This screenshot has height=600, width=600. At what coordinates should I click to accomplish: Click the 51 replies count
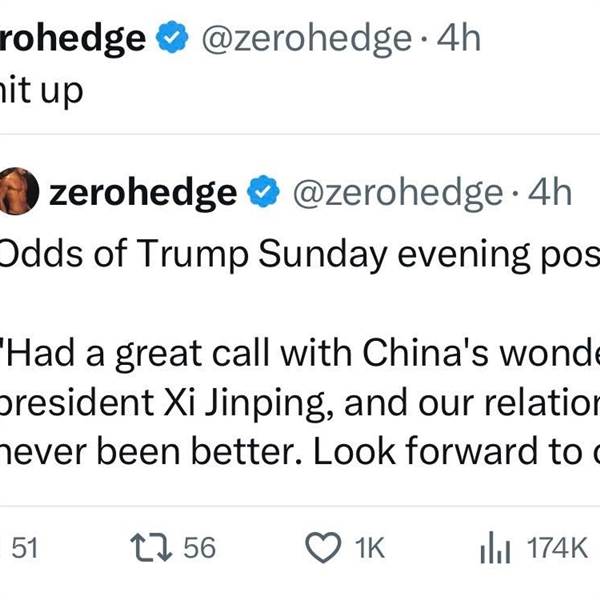pos(23,548)
